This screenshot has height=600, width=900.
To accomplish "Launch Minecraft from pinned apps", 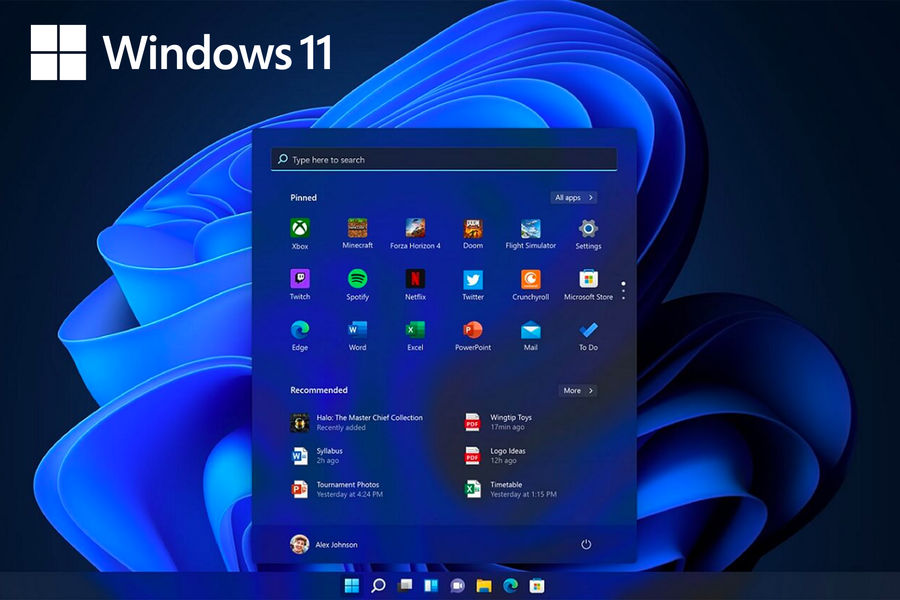I will [x=357, y=230].
